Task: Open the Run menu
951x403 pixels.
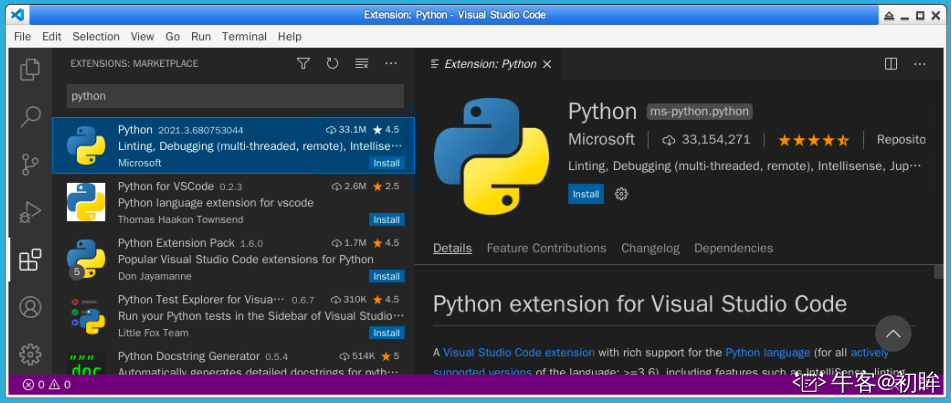Action: tap(201, 36)
